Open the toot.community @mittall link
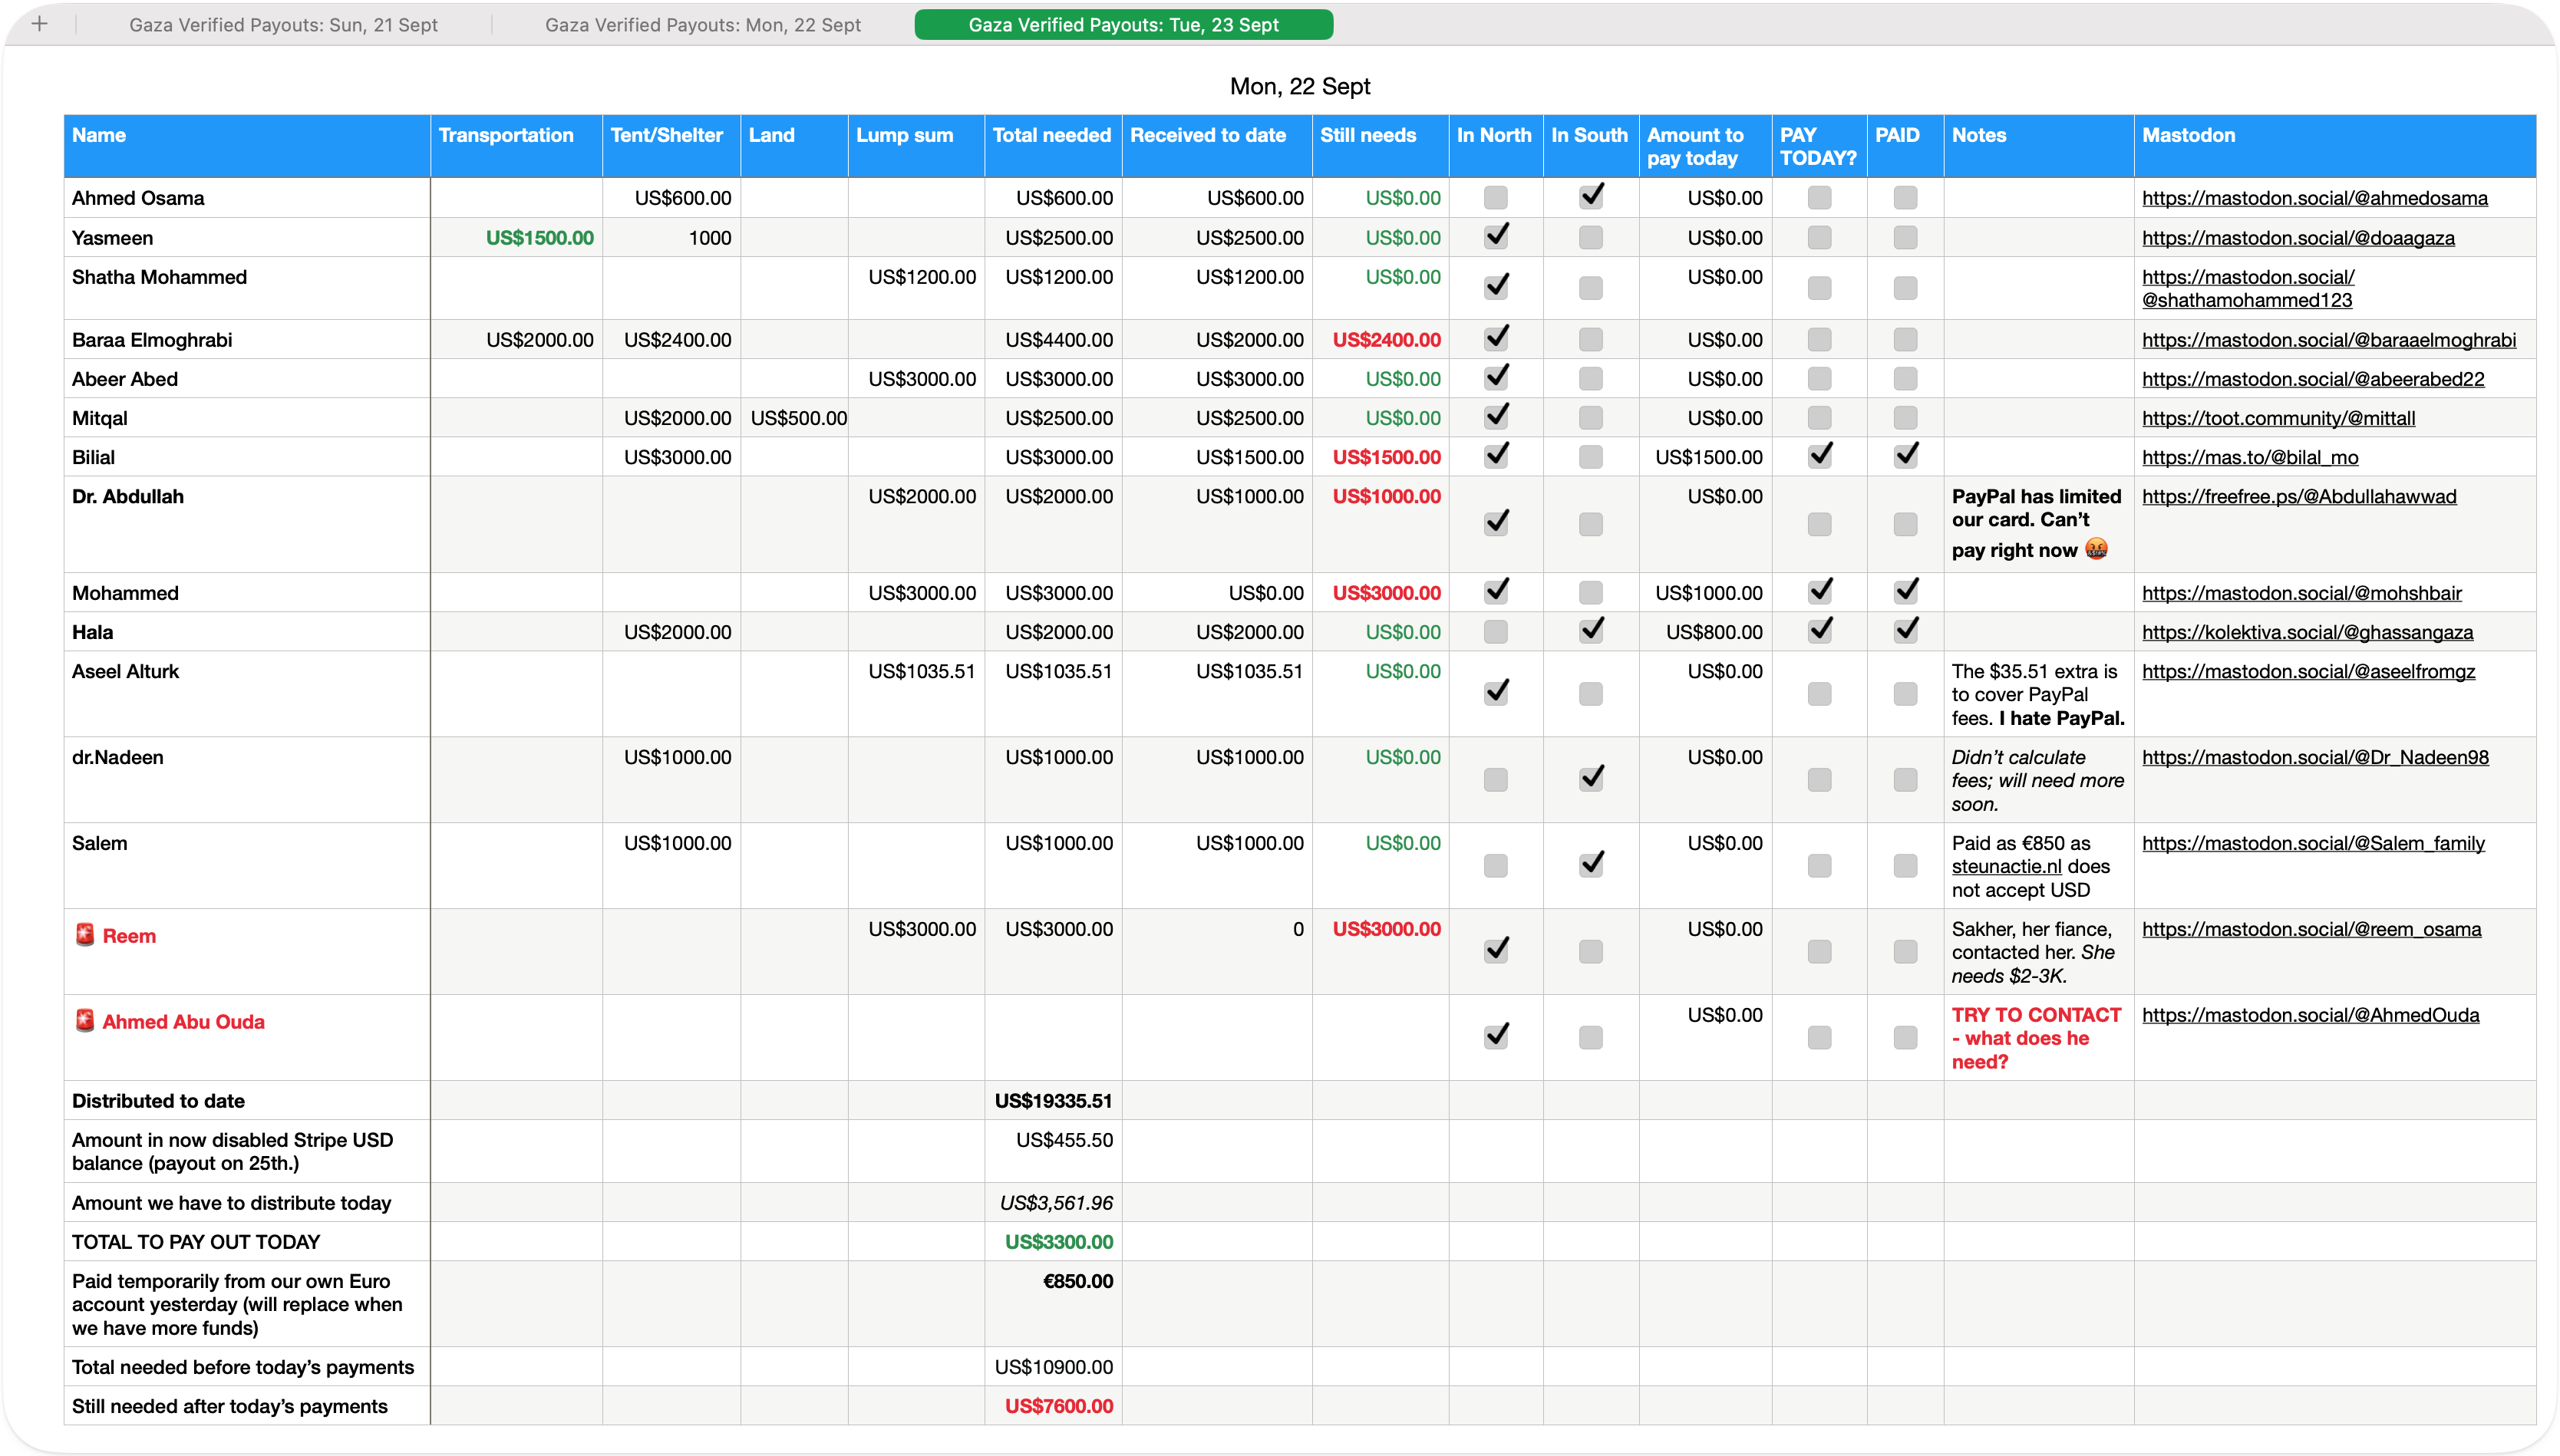This screenshot has width=2560, height=1456. [2278, 418]
